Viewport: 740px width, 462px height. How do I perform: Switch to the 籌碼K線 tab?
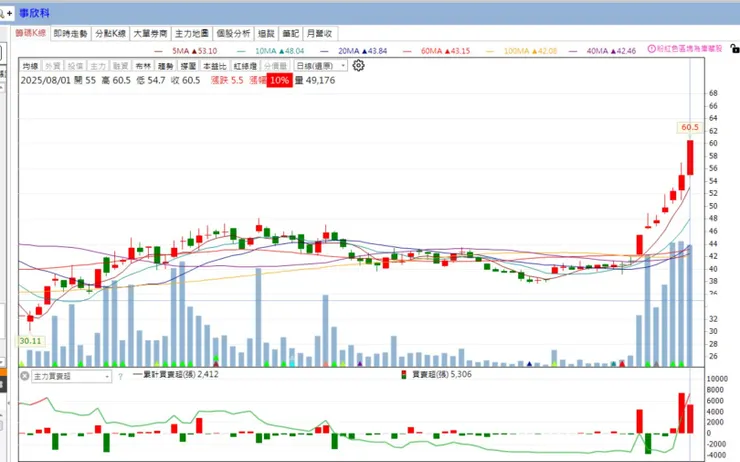coord(31,33)
